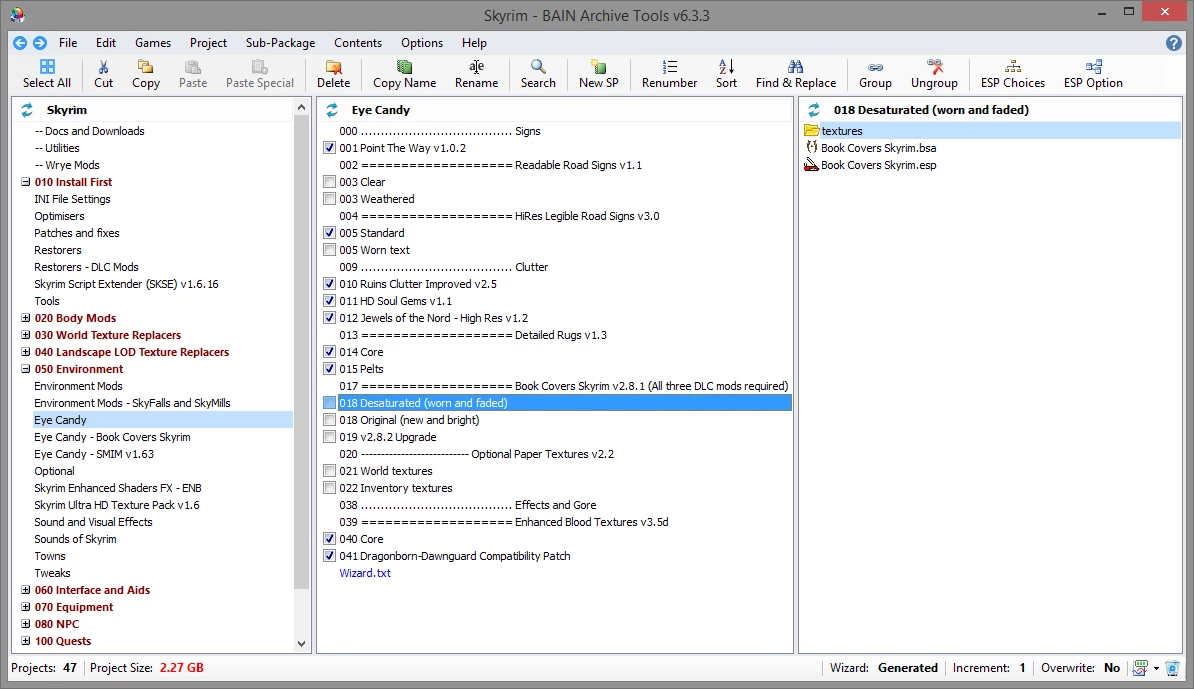Open the Help menu
The image size is (1194, 689).
coord(474,43)
